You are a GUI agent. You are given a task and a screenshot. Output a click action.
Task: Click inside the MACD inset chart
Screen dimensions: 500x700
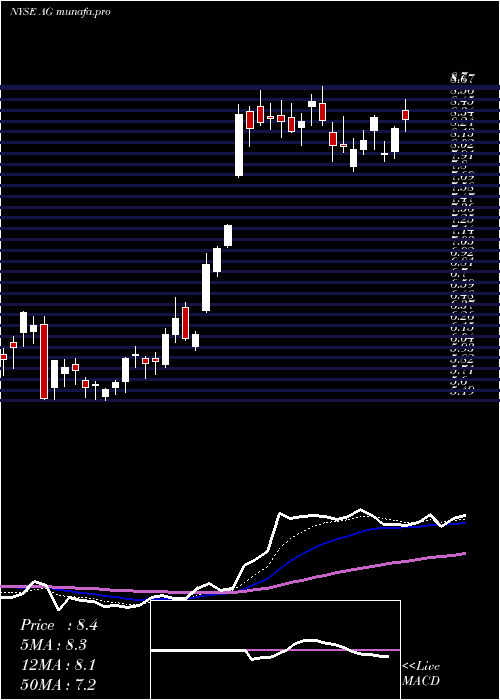pyautogui.click(x=275, y=650)
